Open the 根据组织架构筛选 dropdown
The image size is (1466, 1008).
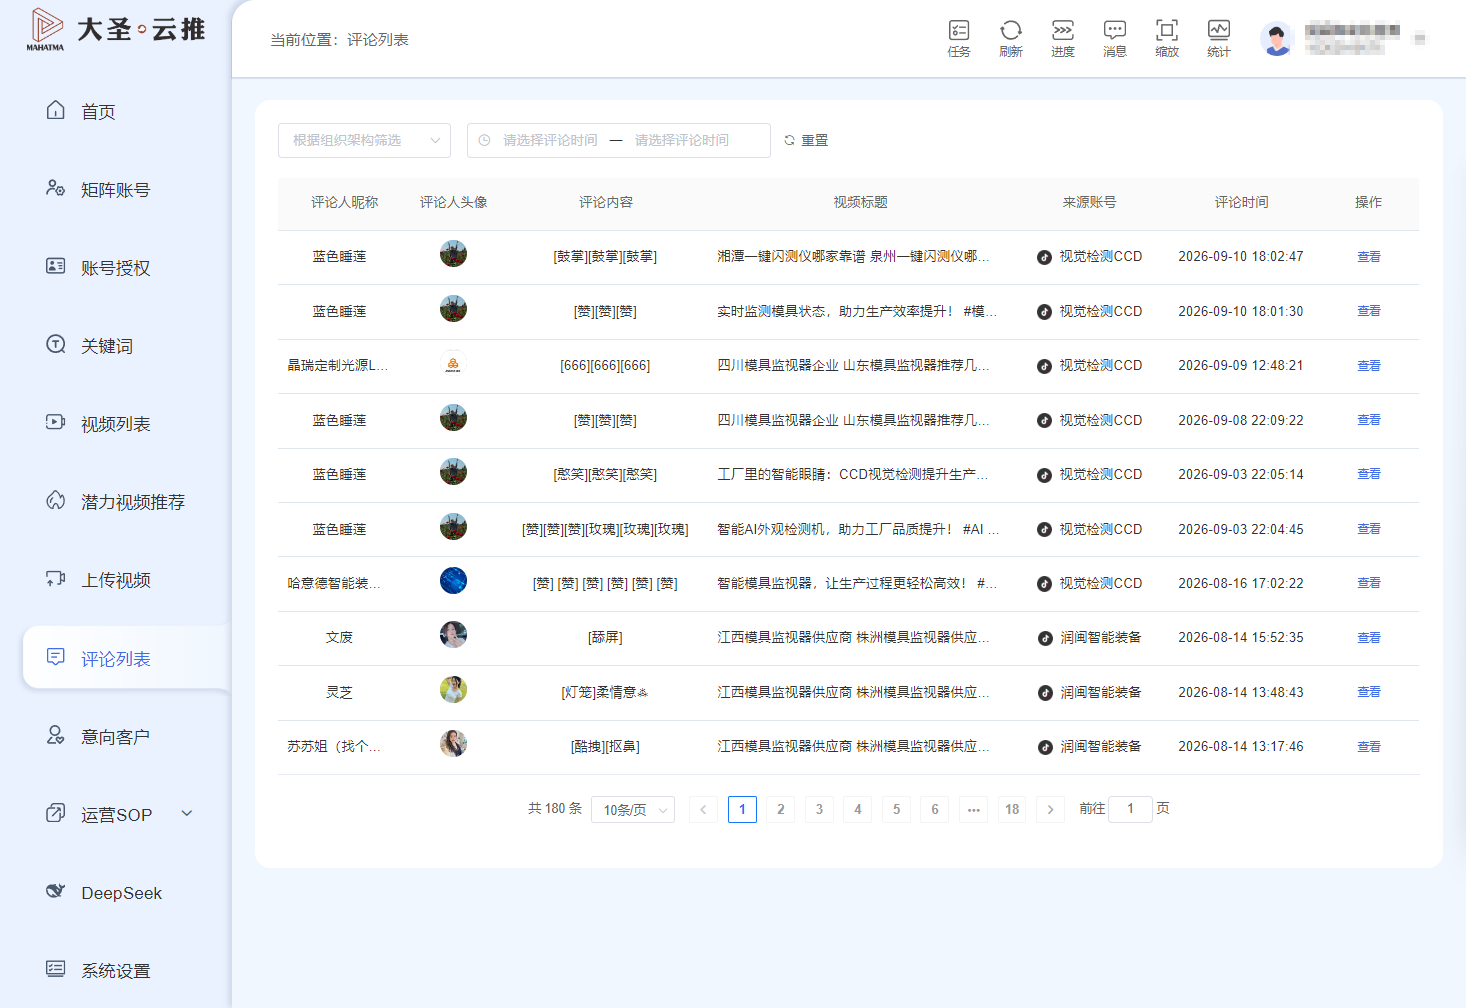coord(364,140)
